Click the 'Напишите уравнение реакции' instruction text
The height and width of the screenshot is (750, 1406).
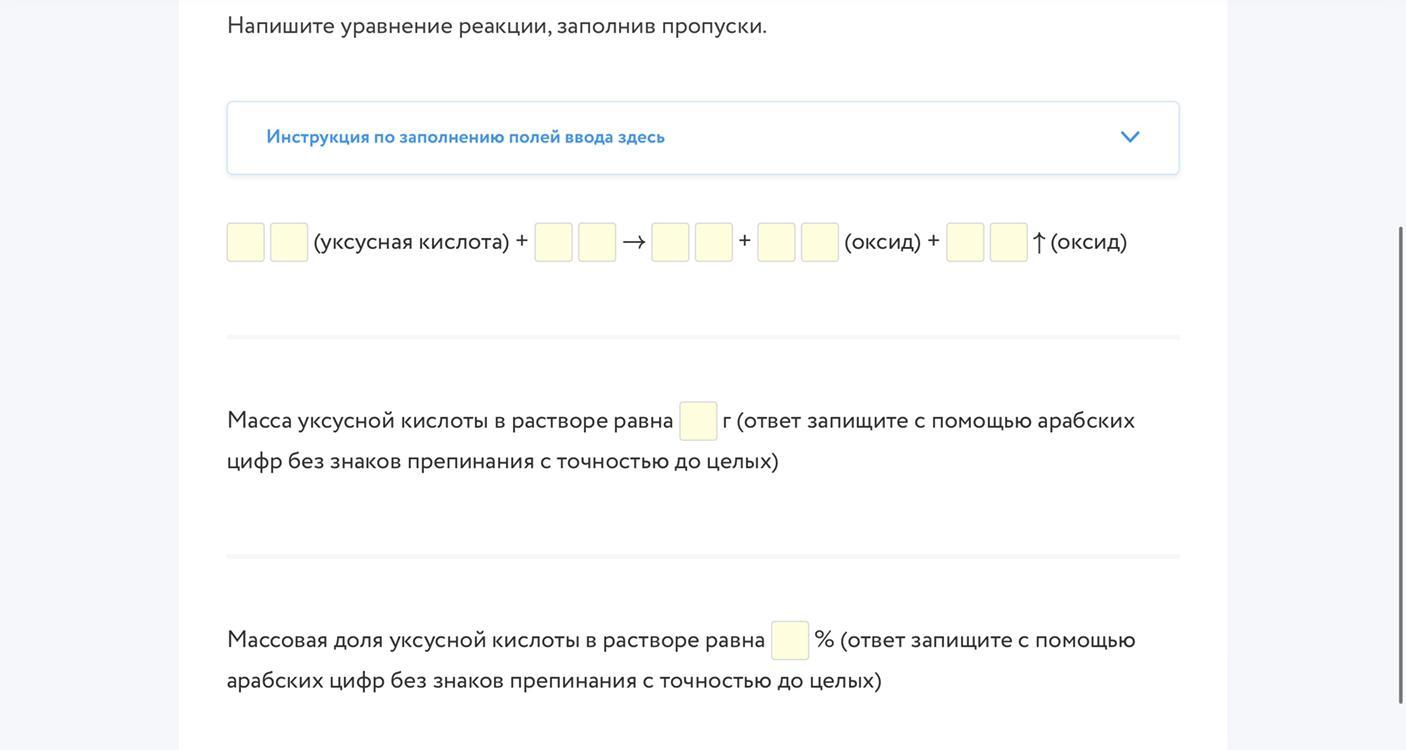[x=497, y=25]
